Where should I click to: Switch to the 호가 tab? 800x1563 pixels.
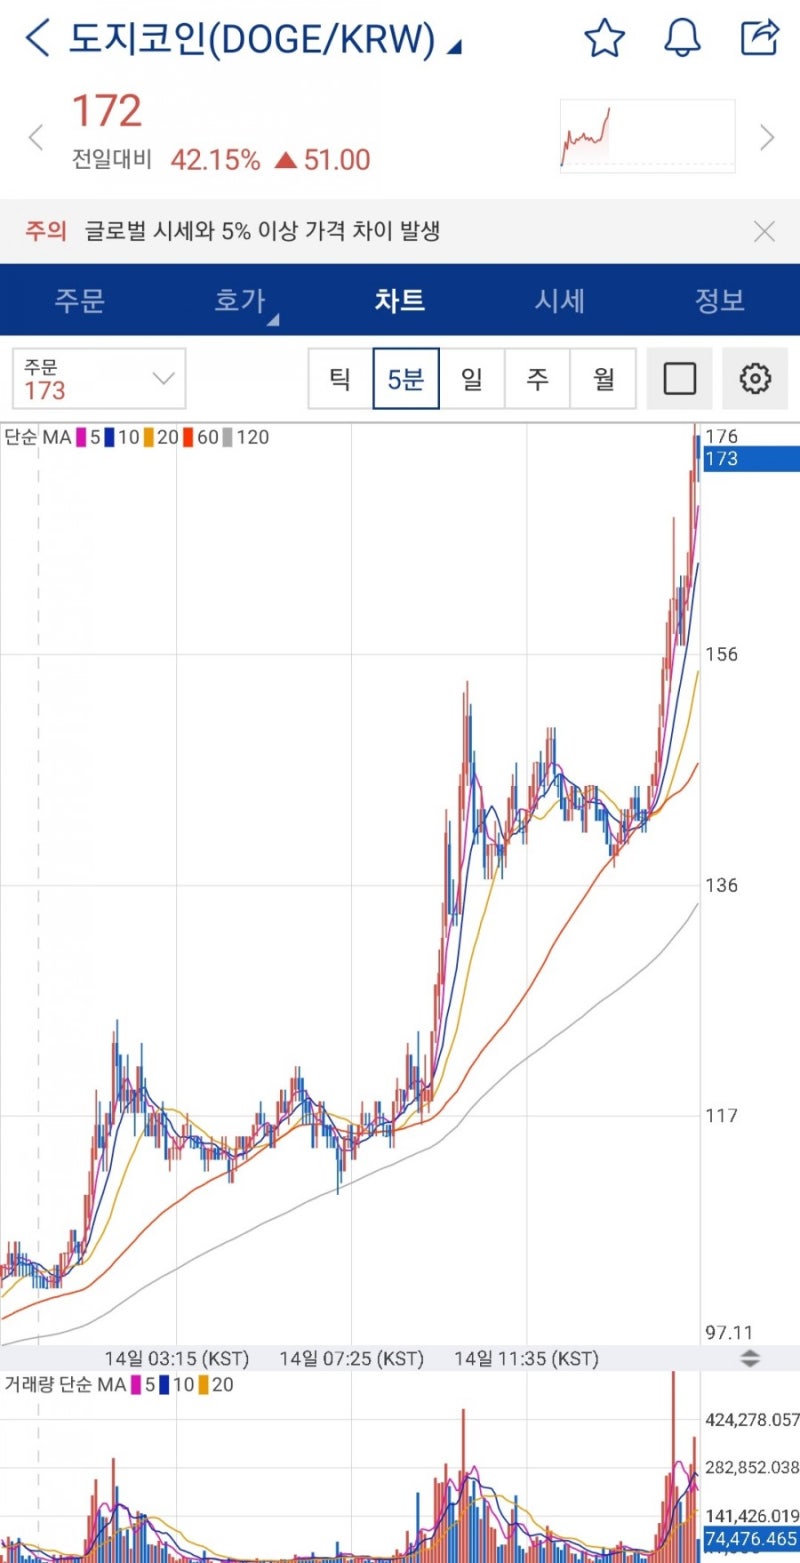(240, 300)
